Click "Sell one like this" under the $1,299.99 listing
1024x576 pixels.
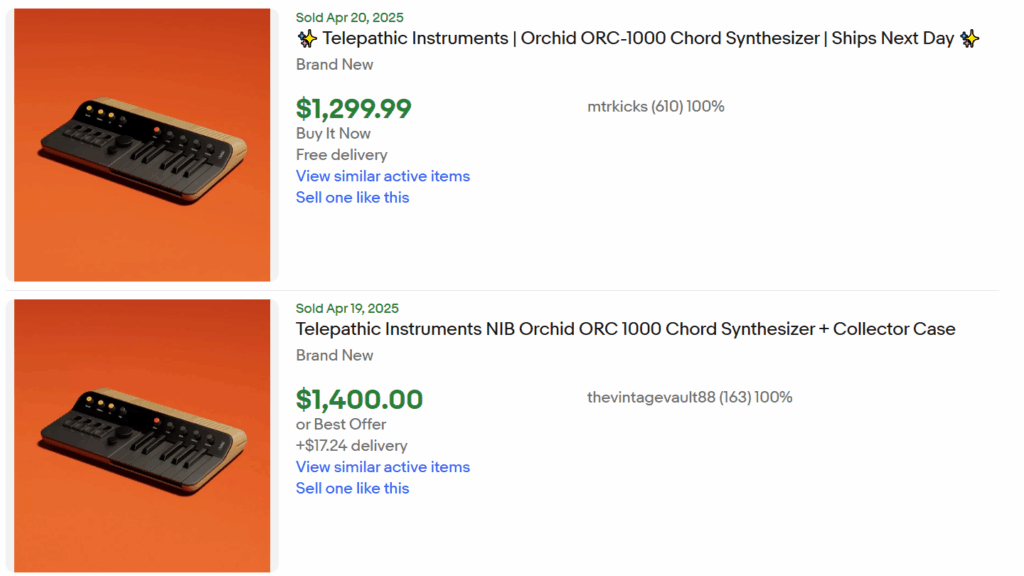point(352,197)
